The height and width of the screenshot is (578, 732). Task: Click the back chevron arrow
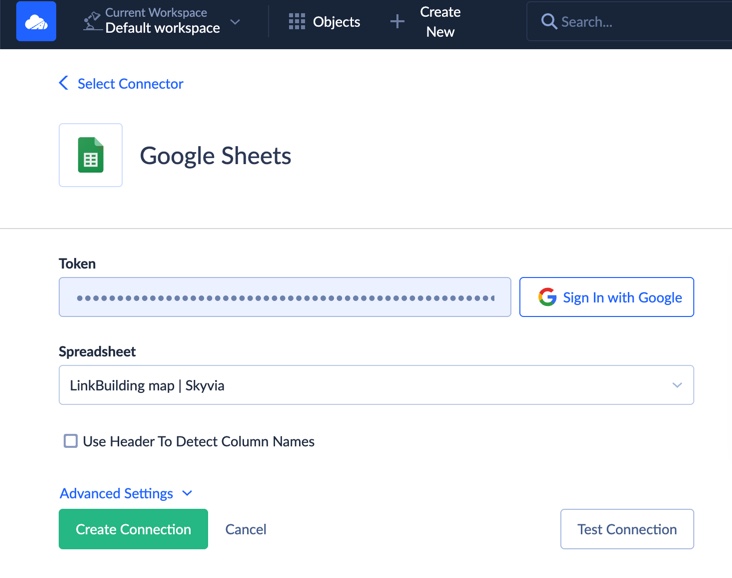63,83
